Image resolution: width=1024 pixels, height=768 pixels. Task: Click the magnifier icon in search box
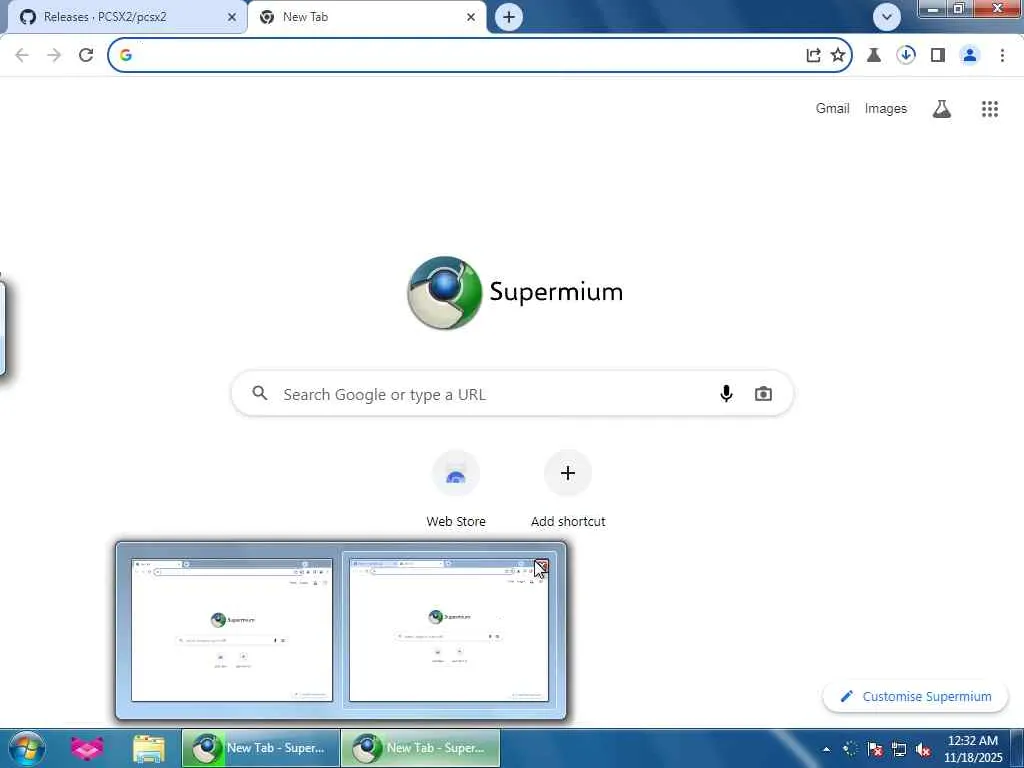pyautogui.click(x=260, y=393)
